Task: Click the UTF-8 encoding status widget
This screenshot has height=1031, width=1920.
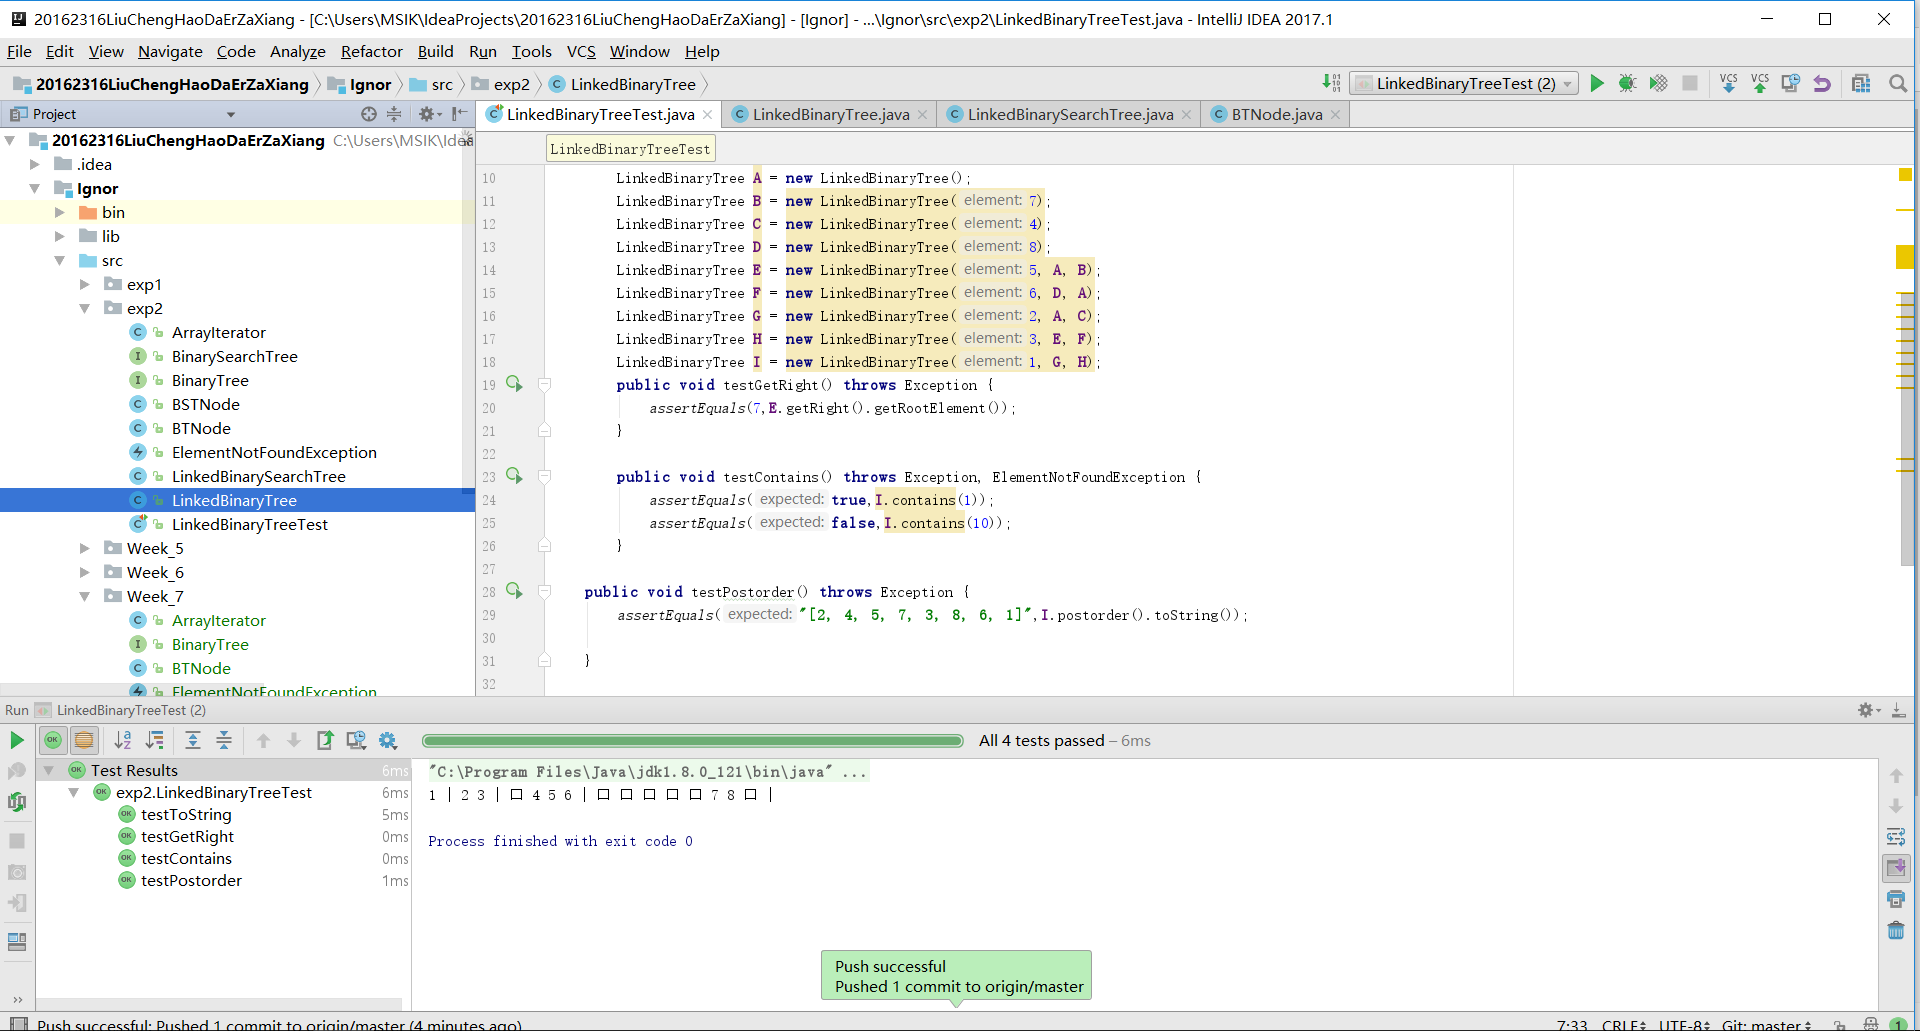Action: 1685,1024
